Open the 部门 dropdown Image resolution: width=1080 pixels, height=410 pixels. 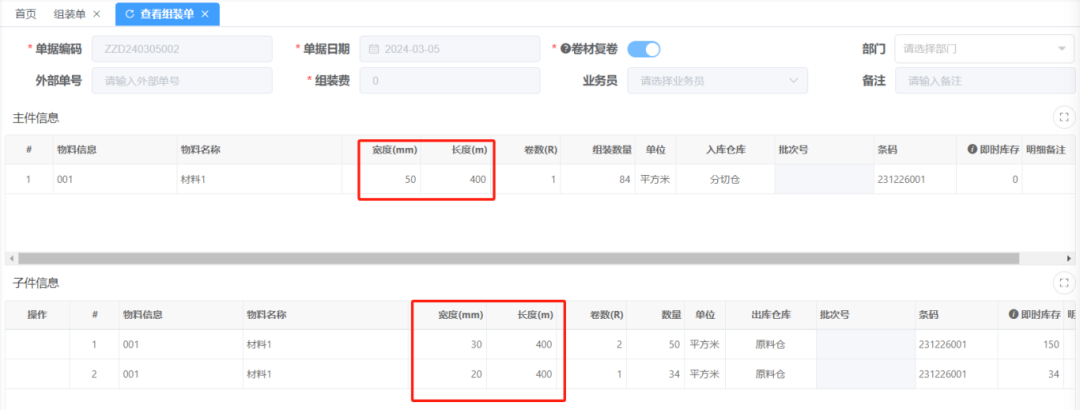[984, 48]
